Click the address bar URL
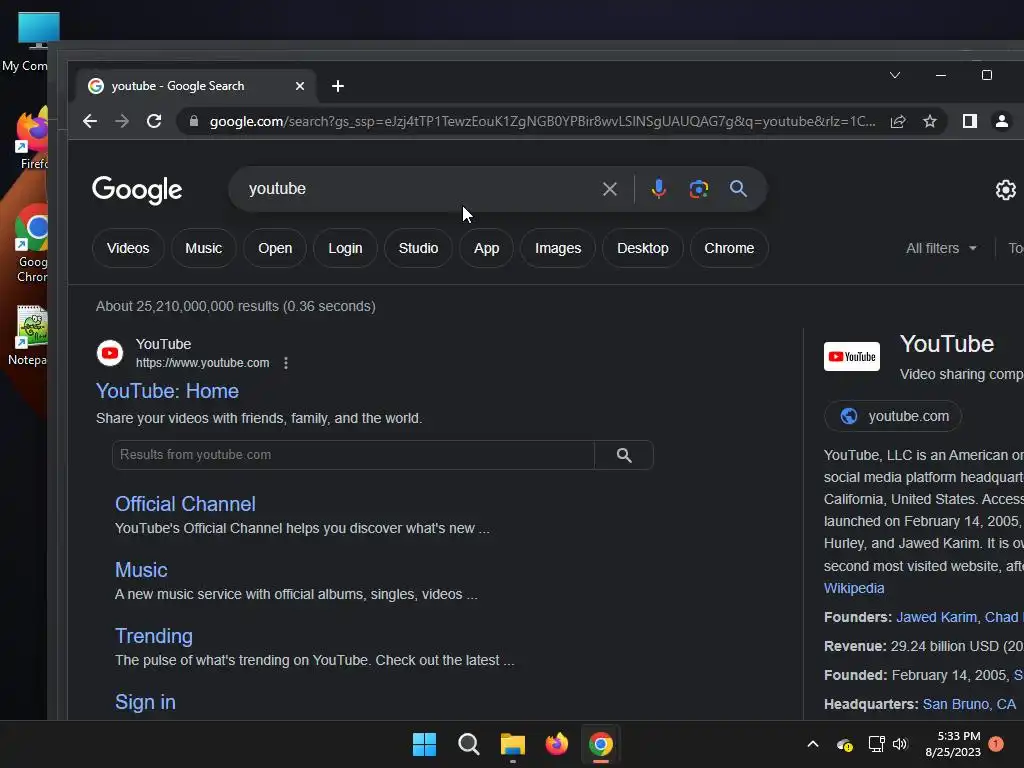 tap(542, 121)
